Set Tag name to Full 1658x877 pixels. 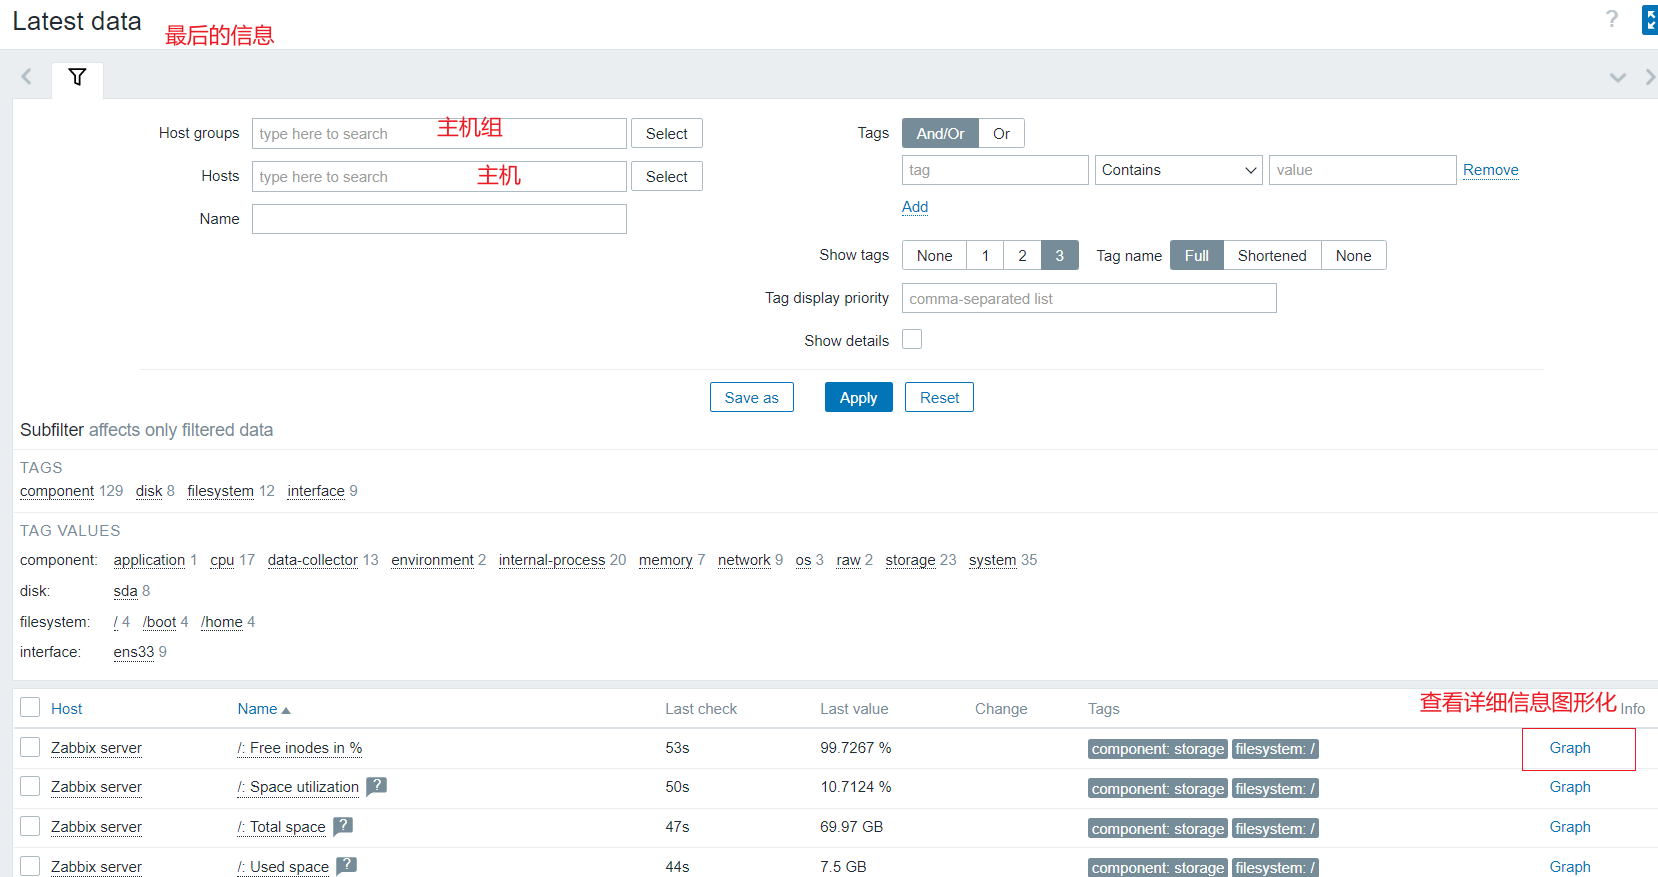point(1196,255)
